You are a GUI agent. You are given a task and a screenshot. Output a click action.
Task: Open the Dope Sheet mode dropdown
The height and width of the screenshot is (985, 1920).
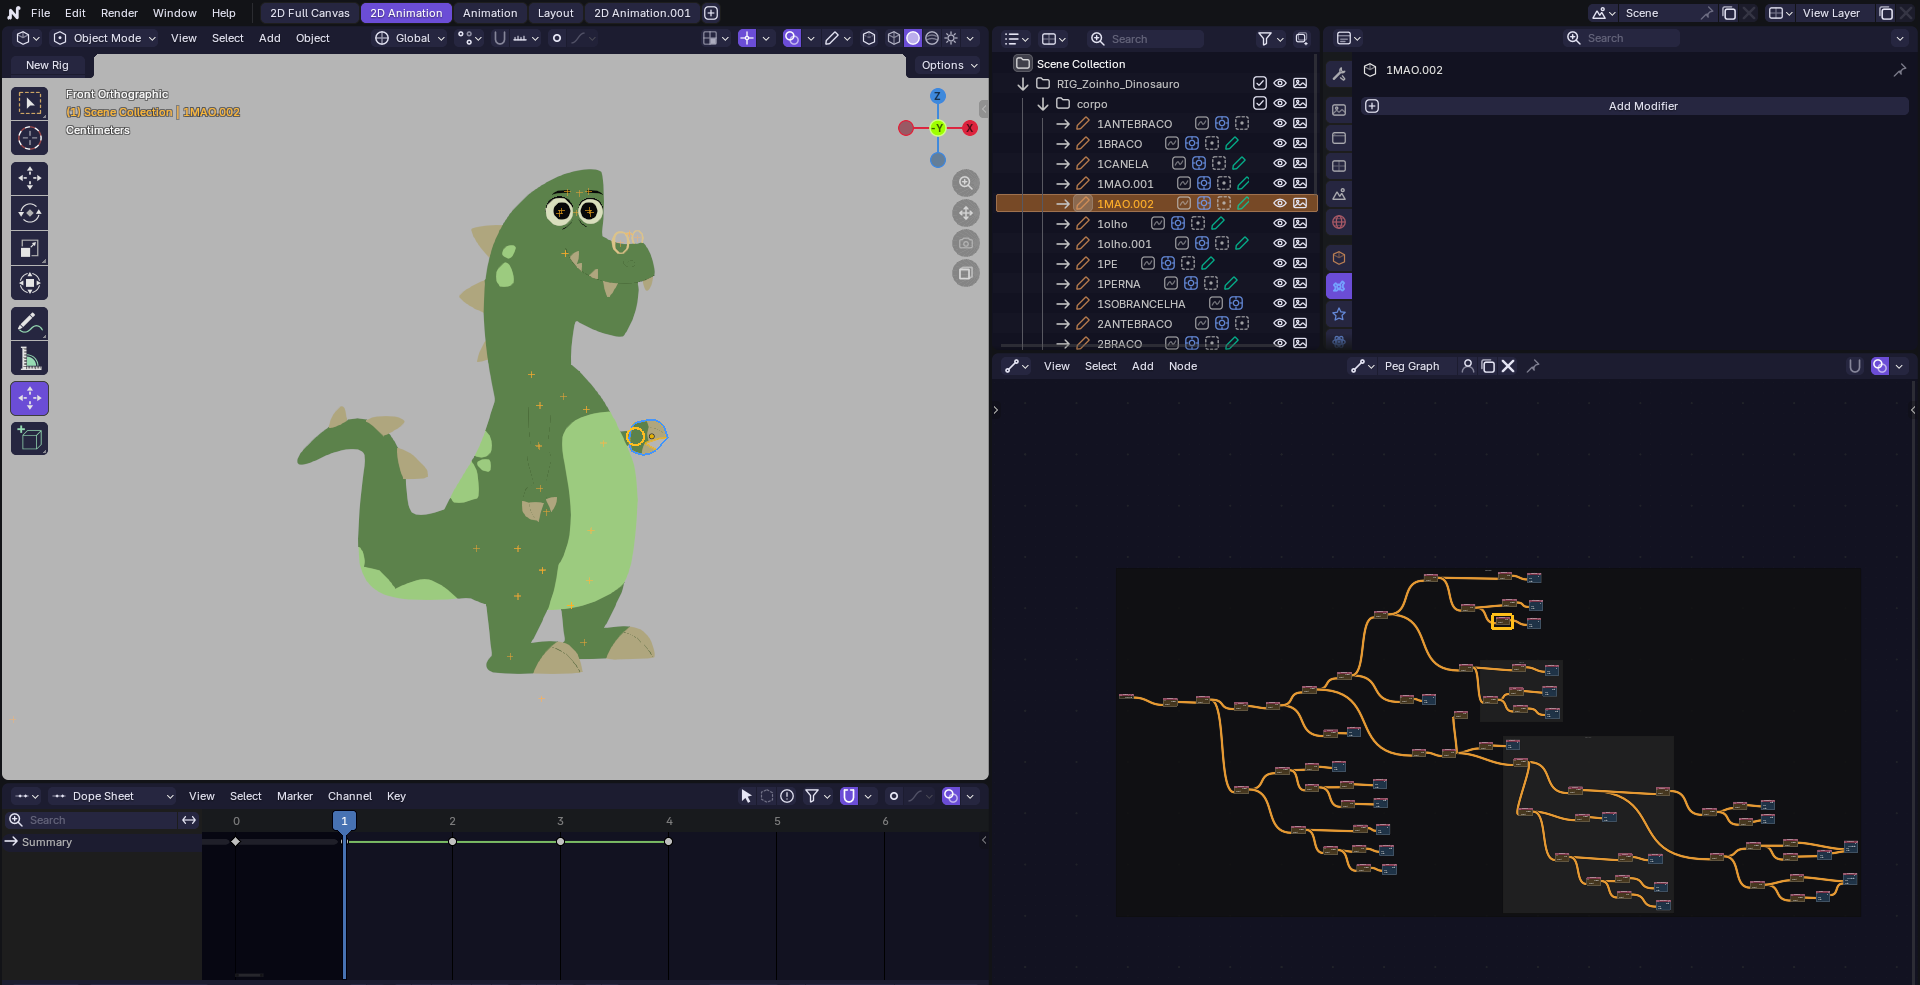click(112, 796)
